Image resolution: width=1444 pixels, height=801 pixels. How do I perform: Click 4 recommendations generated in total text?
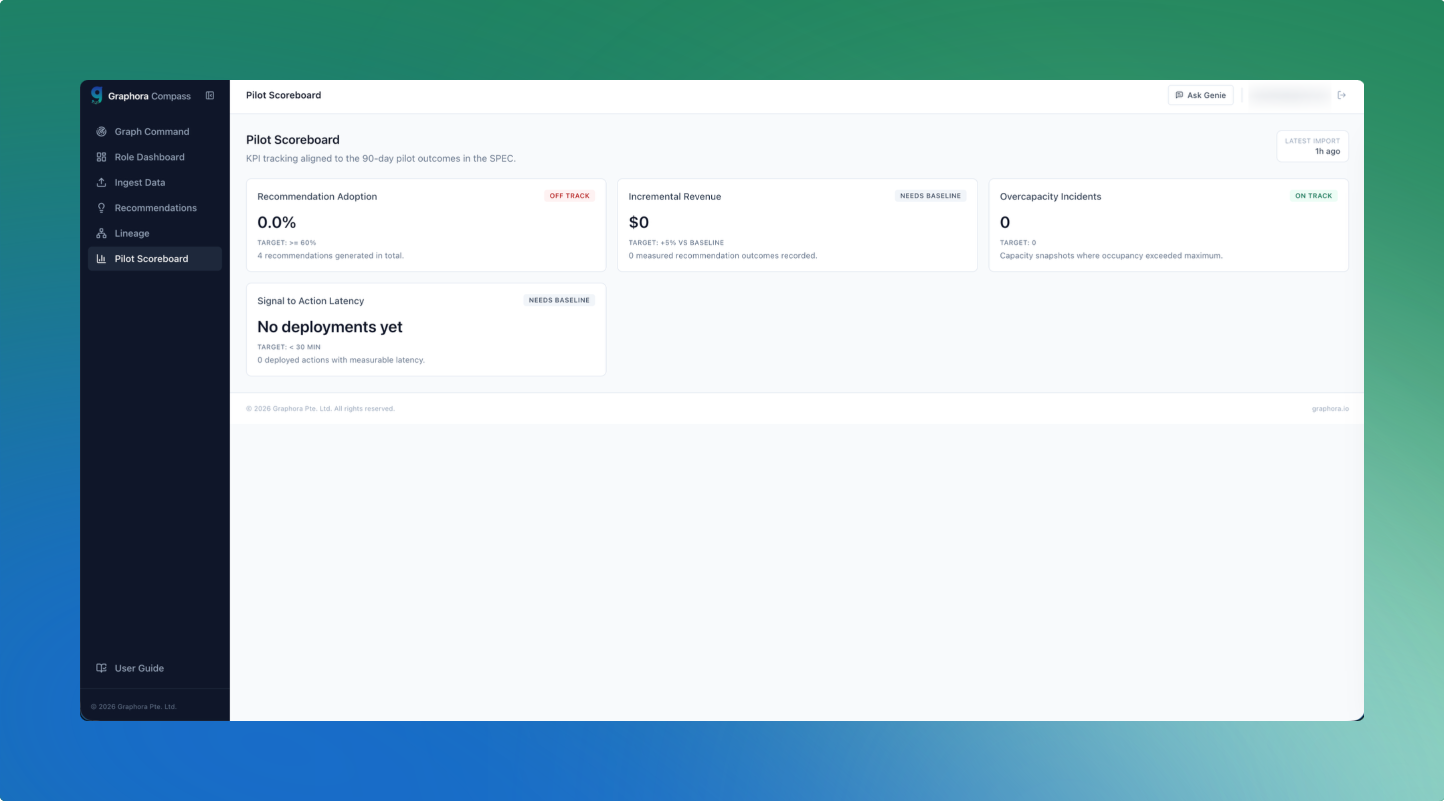pos(331,256)
